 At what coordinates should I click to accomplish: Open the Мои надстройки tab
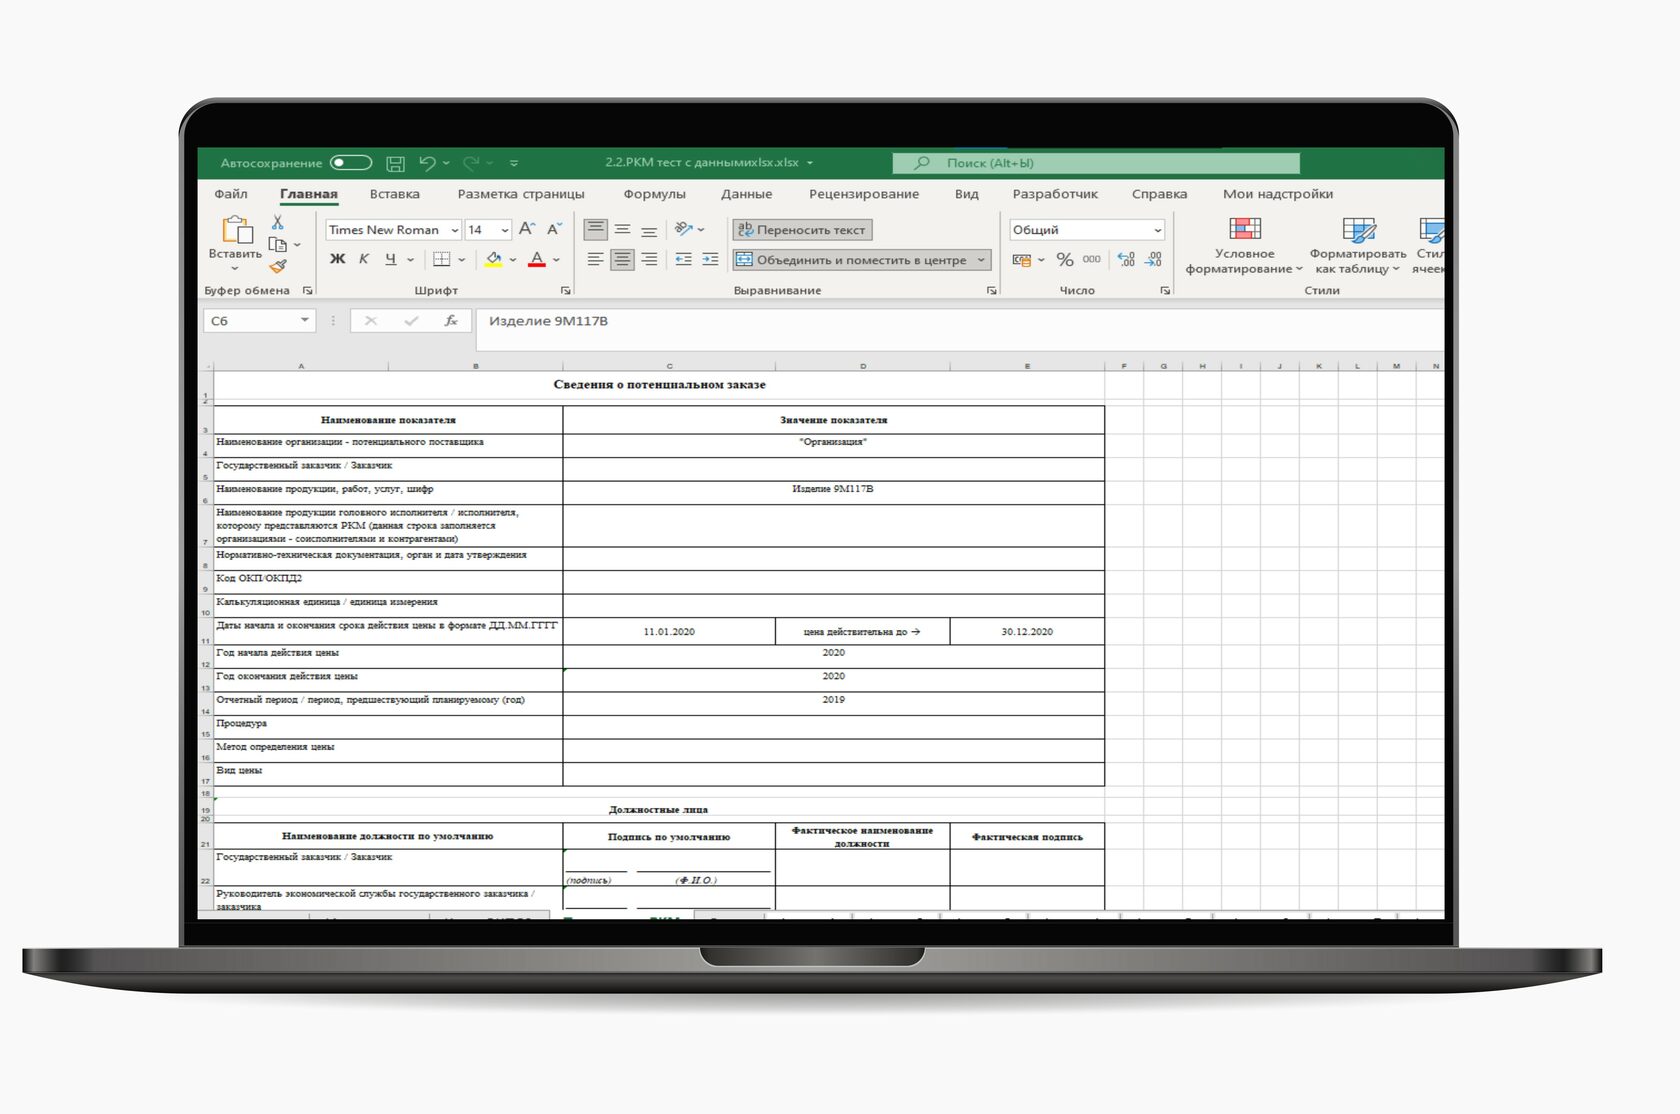pyautogui.click(x=1278, y=194)
